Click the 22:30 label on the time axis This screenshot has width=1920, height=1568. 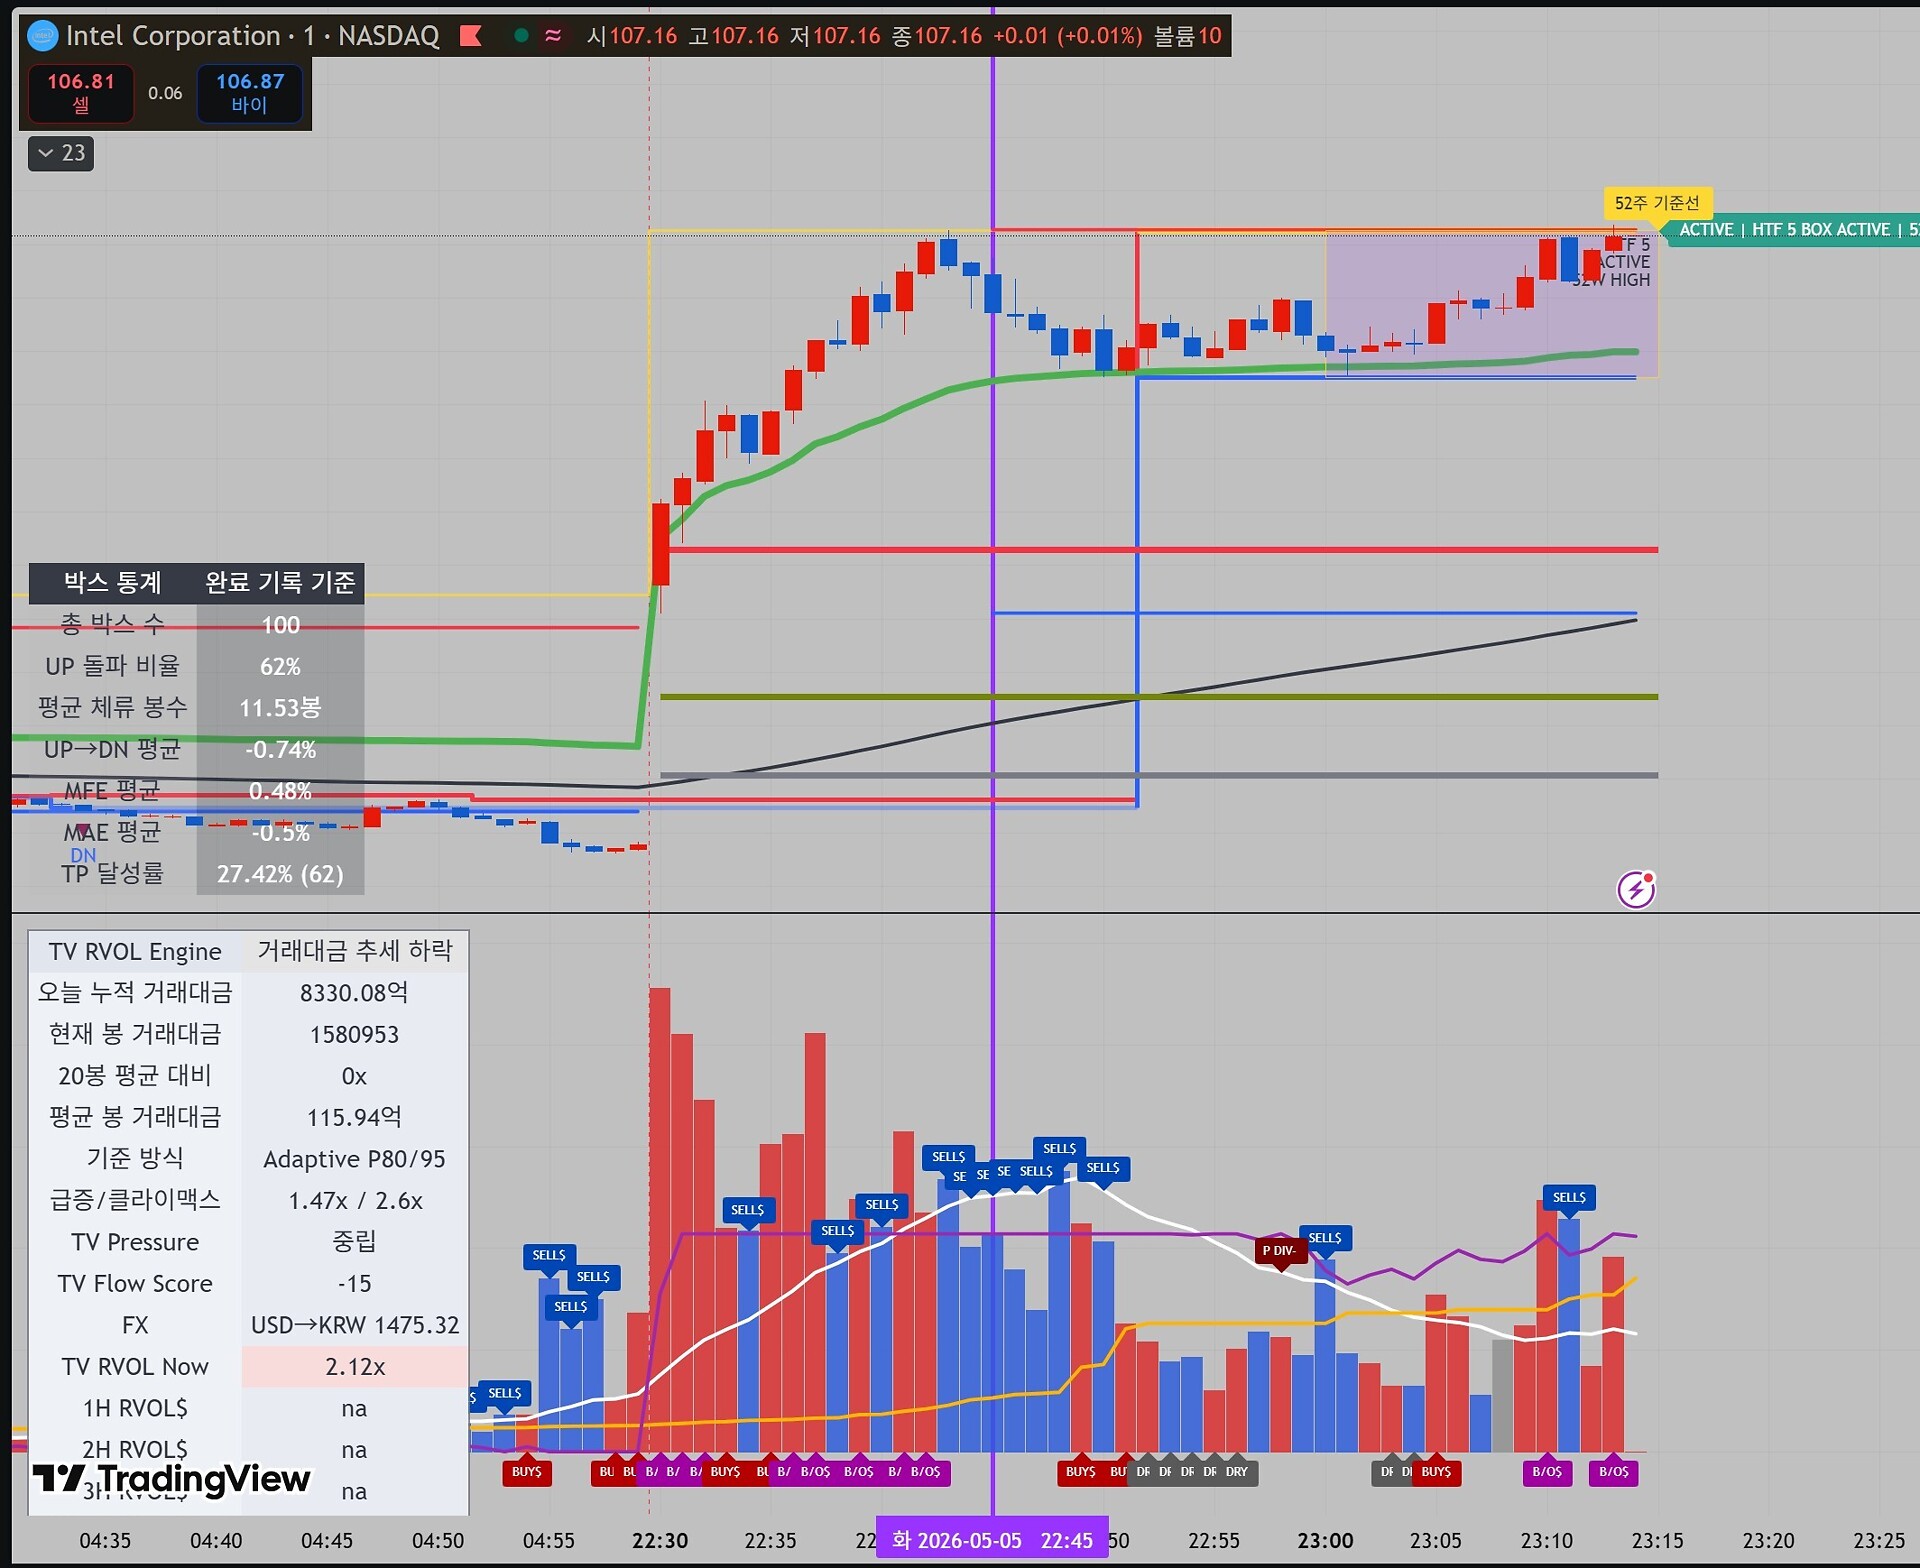[660, 1541]
